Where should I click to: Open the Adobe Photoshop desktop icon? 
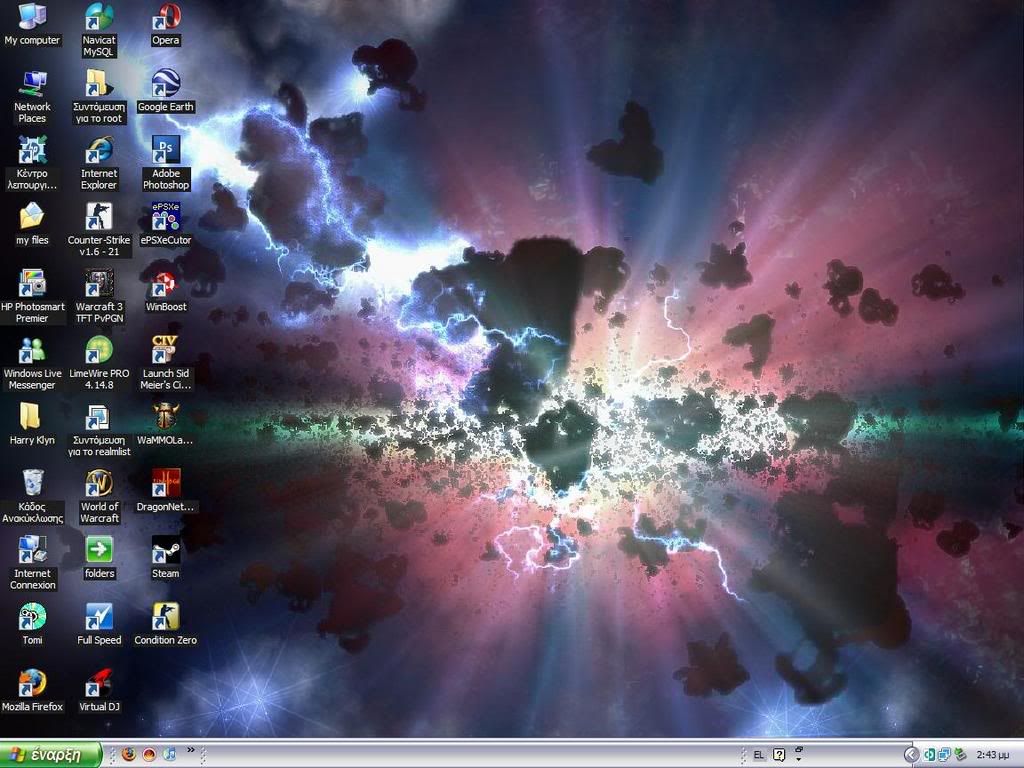tap(166, 151)
